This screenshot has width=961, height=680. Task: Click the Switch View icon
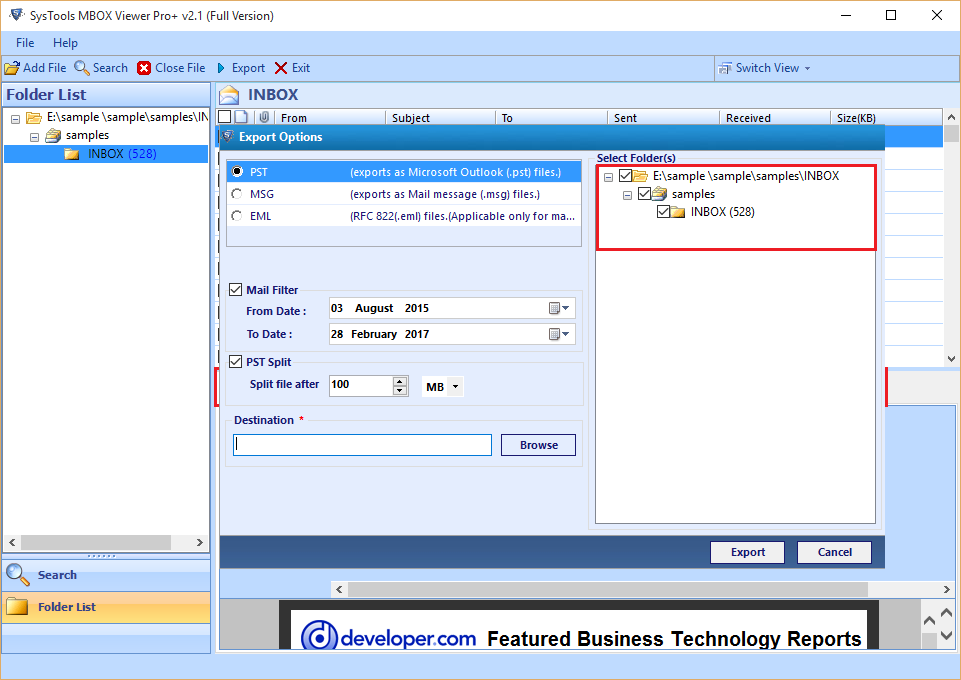click(x=725, y=68)
